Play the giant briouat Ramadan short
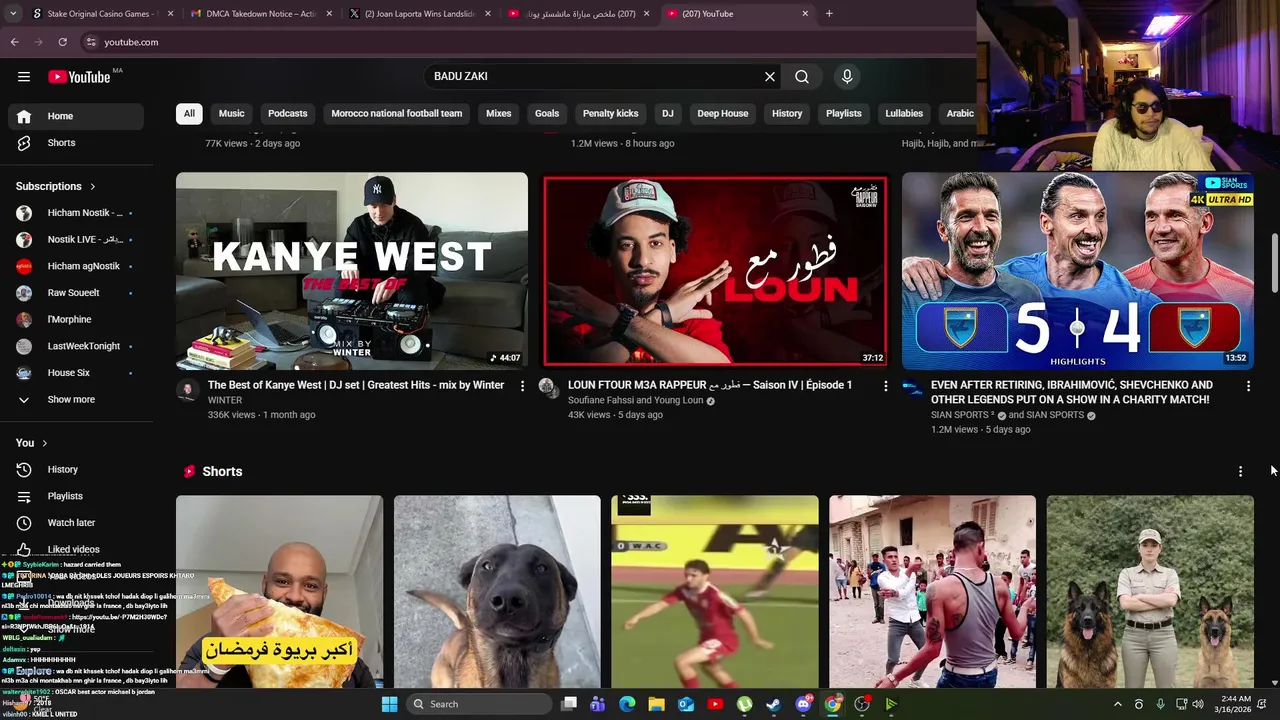 click(279, 592)
